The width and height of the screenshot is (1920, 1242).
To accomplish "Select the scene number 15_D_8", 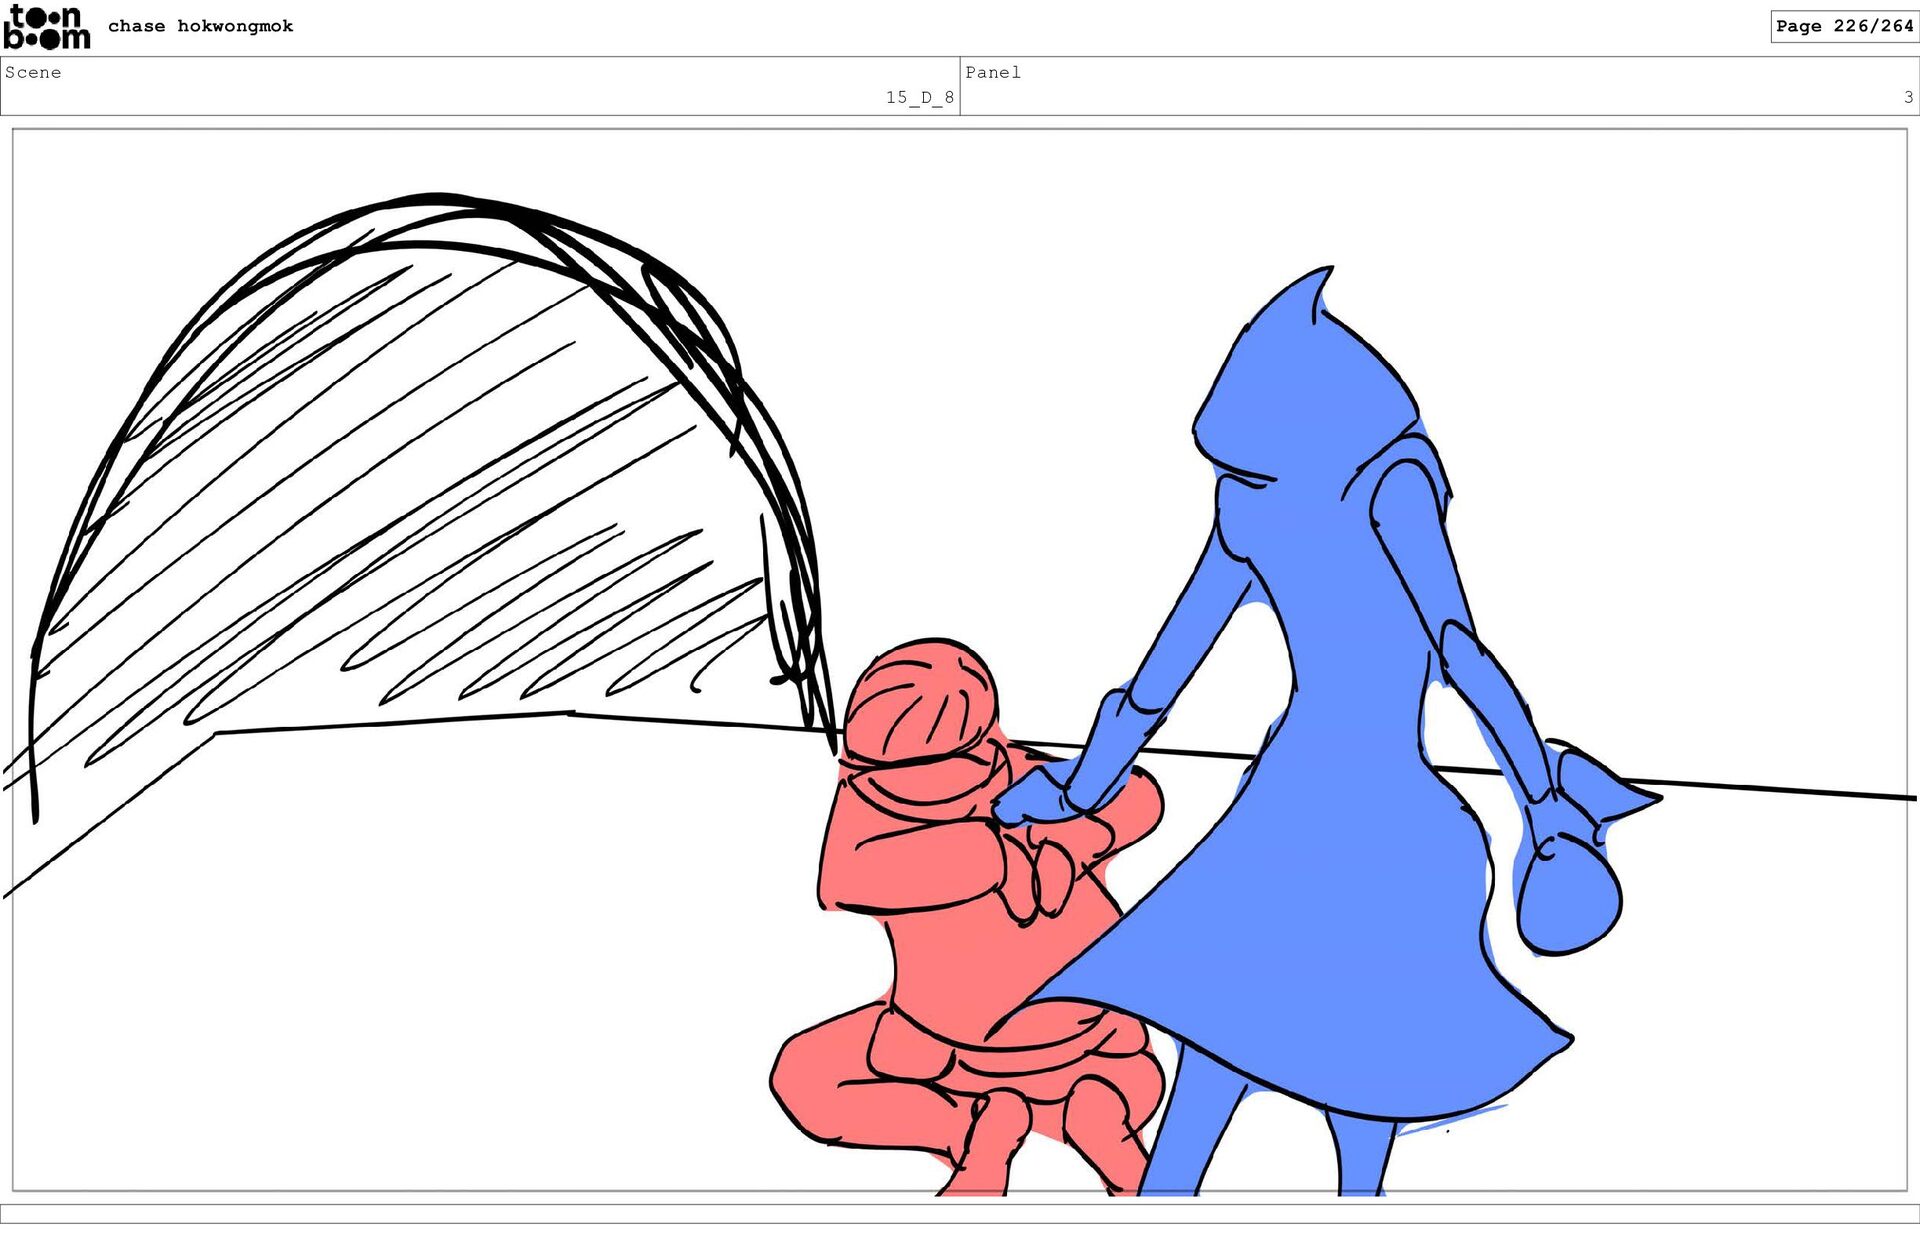I will [x=919, y=97].
